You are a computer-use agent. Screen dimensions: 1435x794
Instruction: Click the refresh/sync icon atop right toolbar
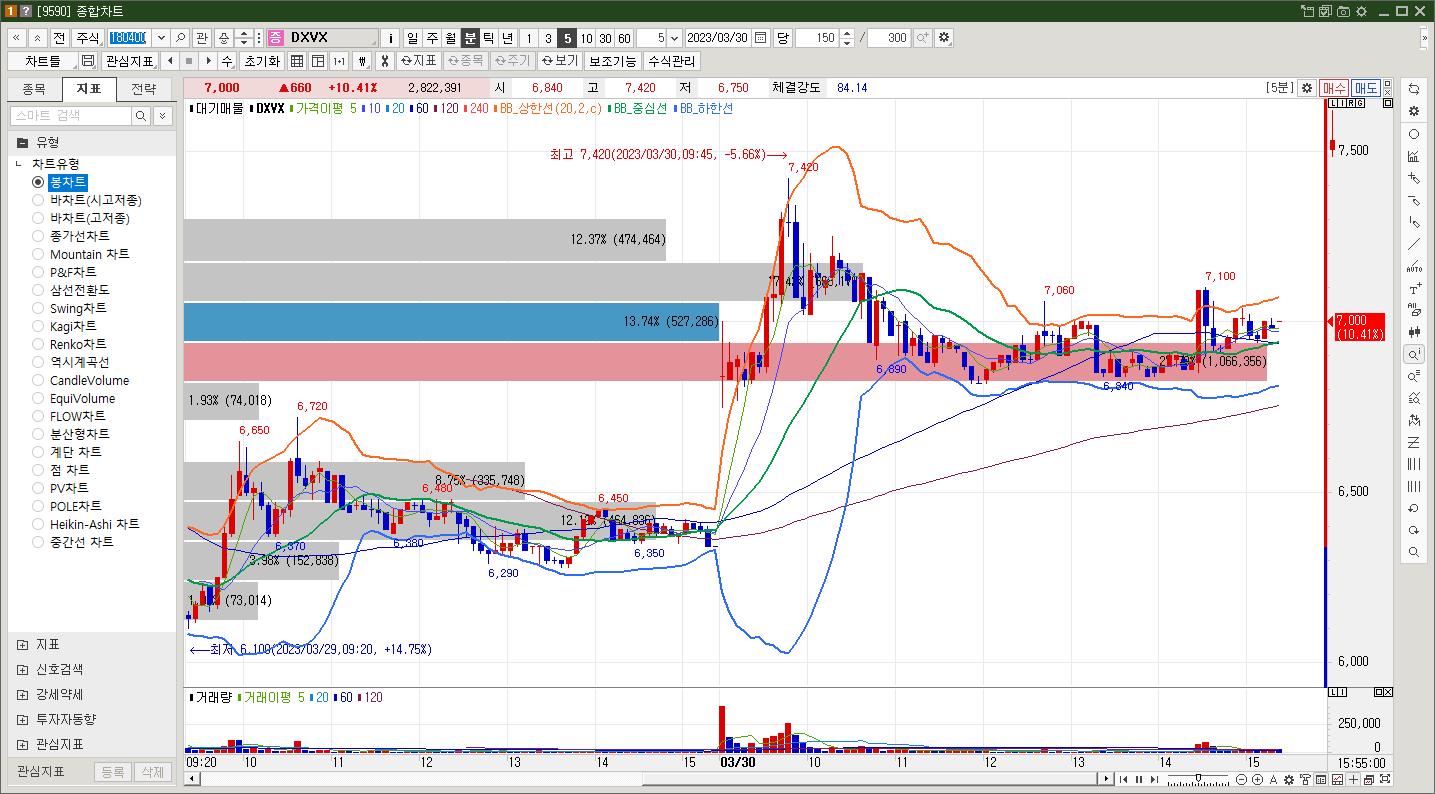point(1414,89)
